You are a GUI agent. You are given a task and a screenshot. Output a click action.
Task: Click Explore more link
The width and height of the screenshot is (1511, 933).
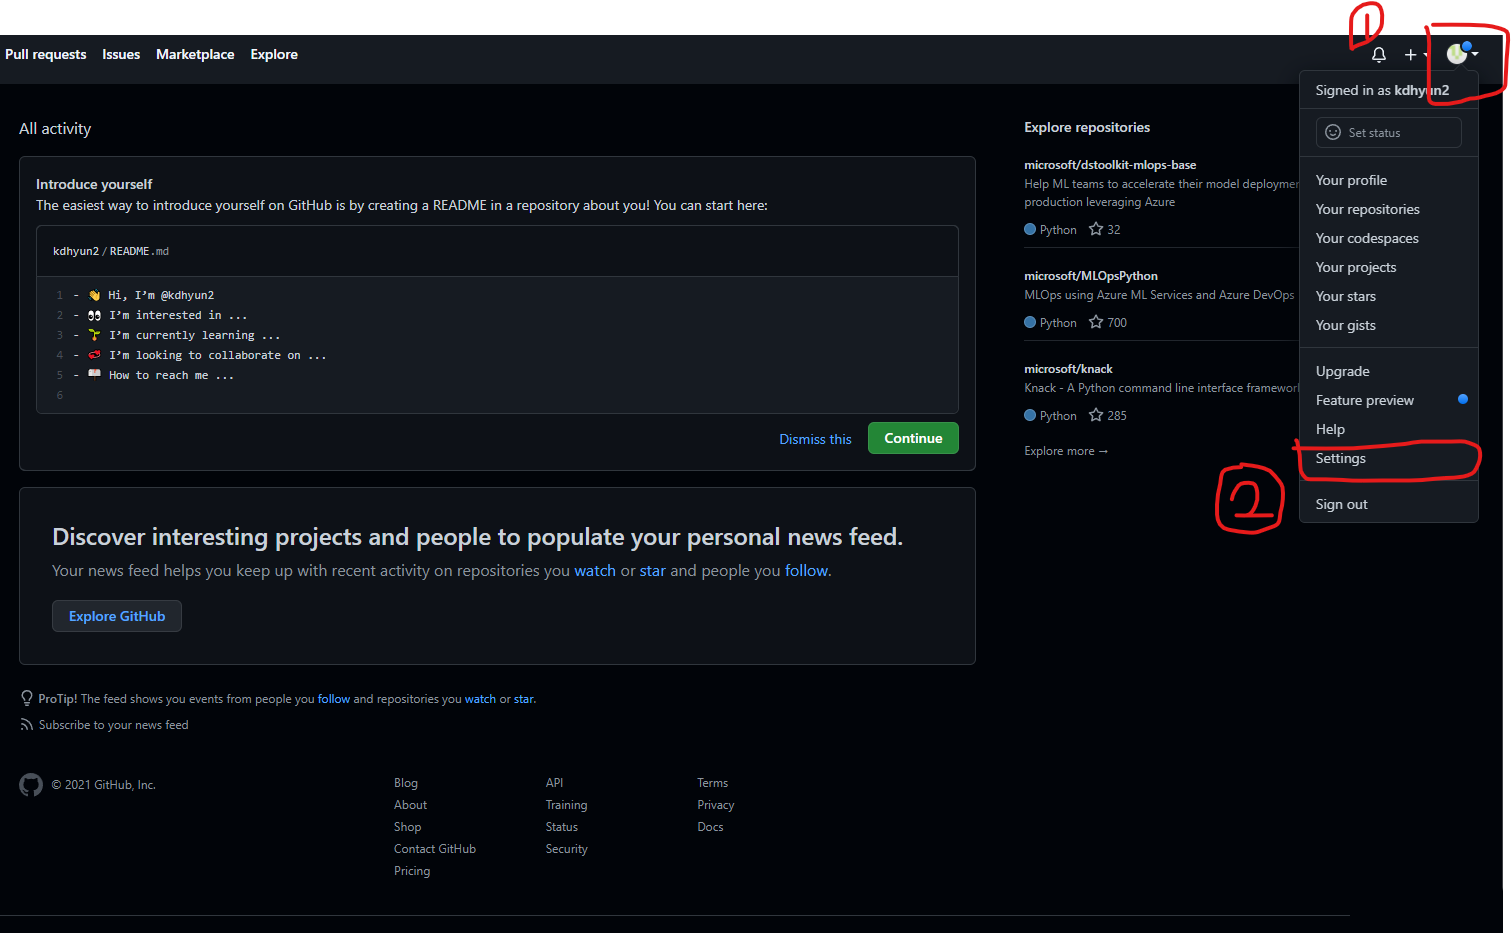(x=1066, y=451)
